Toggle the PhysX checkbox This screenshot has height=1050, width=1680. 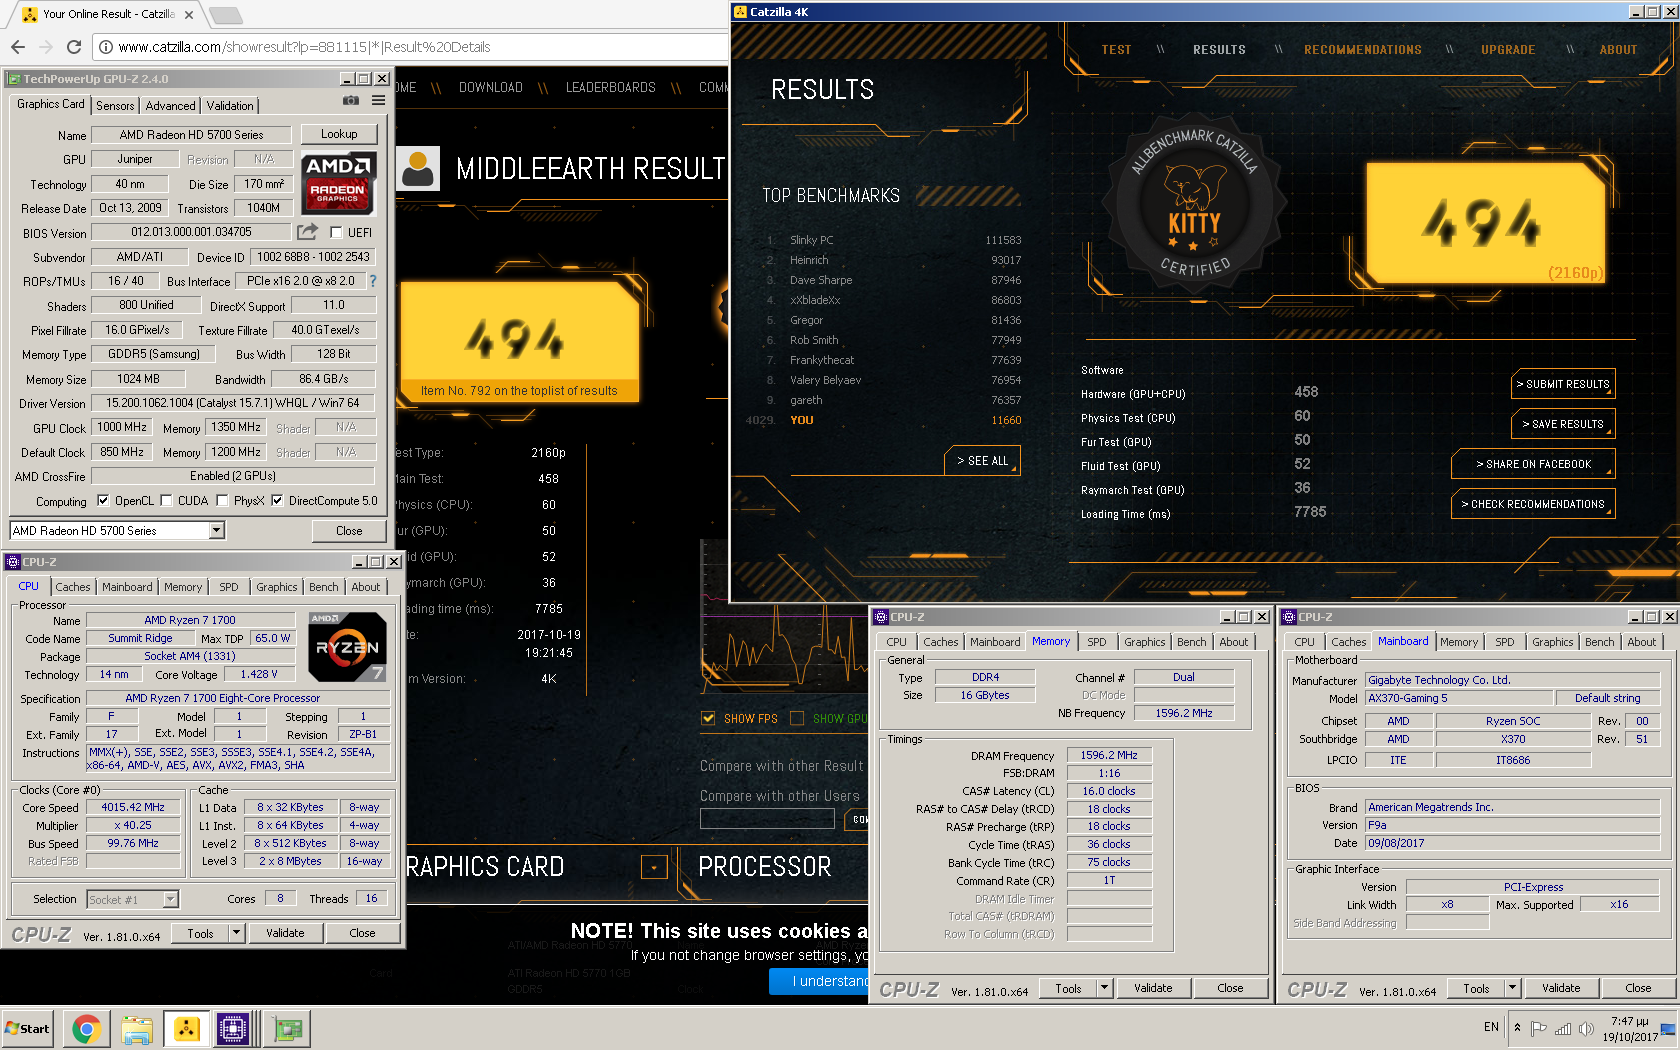(x=222, y=500)
